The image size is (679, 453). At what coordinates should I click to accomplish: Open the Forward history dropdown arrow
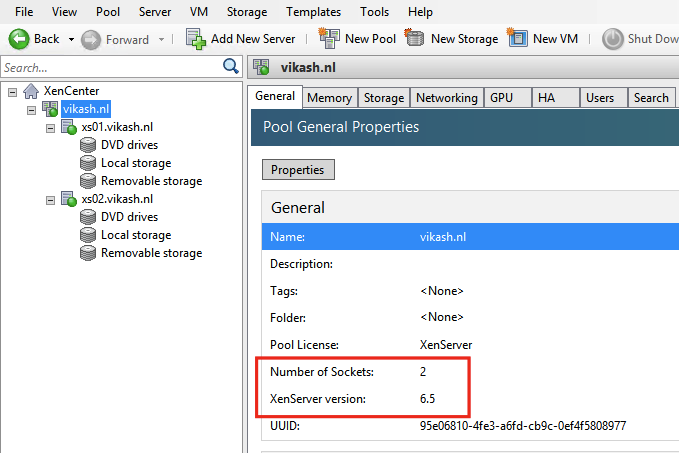161,39
